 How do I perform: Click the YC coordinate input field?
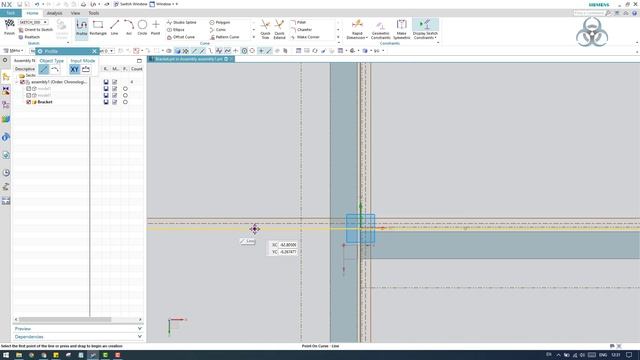pos(288,252)
